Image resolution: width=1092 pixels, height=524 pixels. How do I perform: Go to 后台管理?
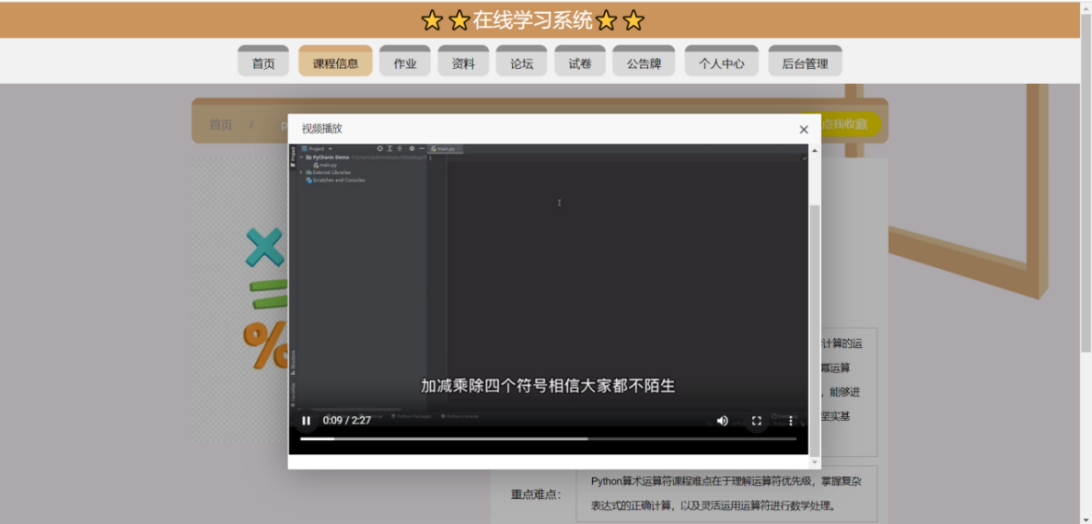805,63
